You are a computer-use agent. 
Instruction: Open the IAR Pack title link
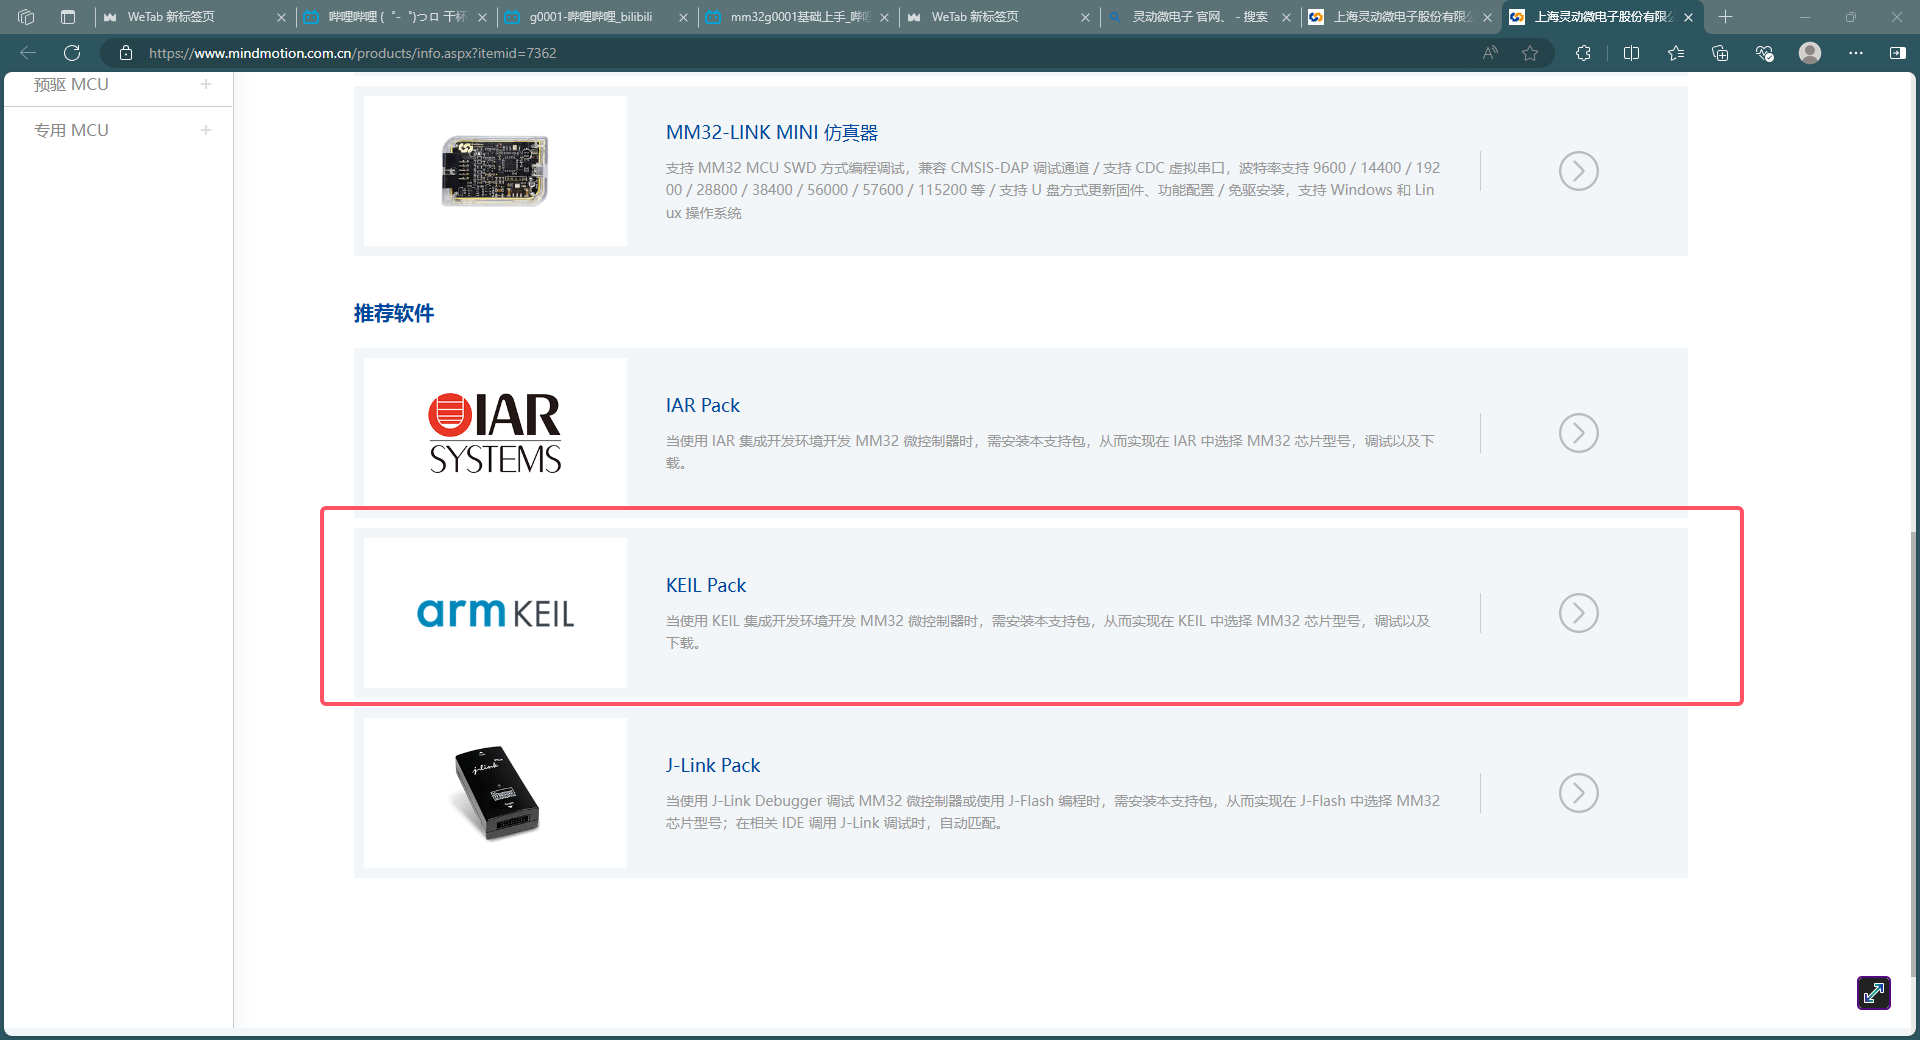(702, 405)
